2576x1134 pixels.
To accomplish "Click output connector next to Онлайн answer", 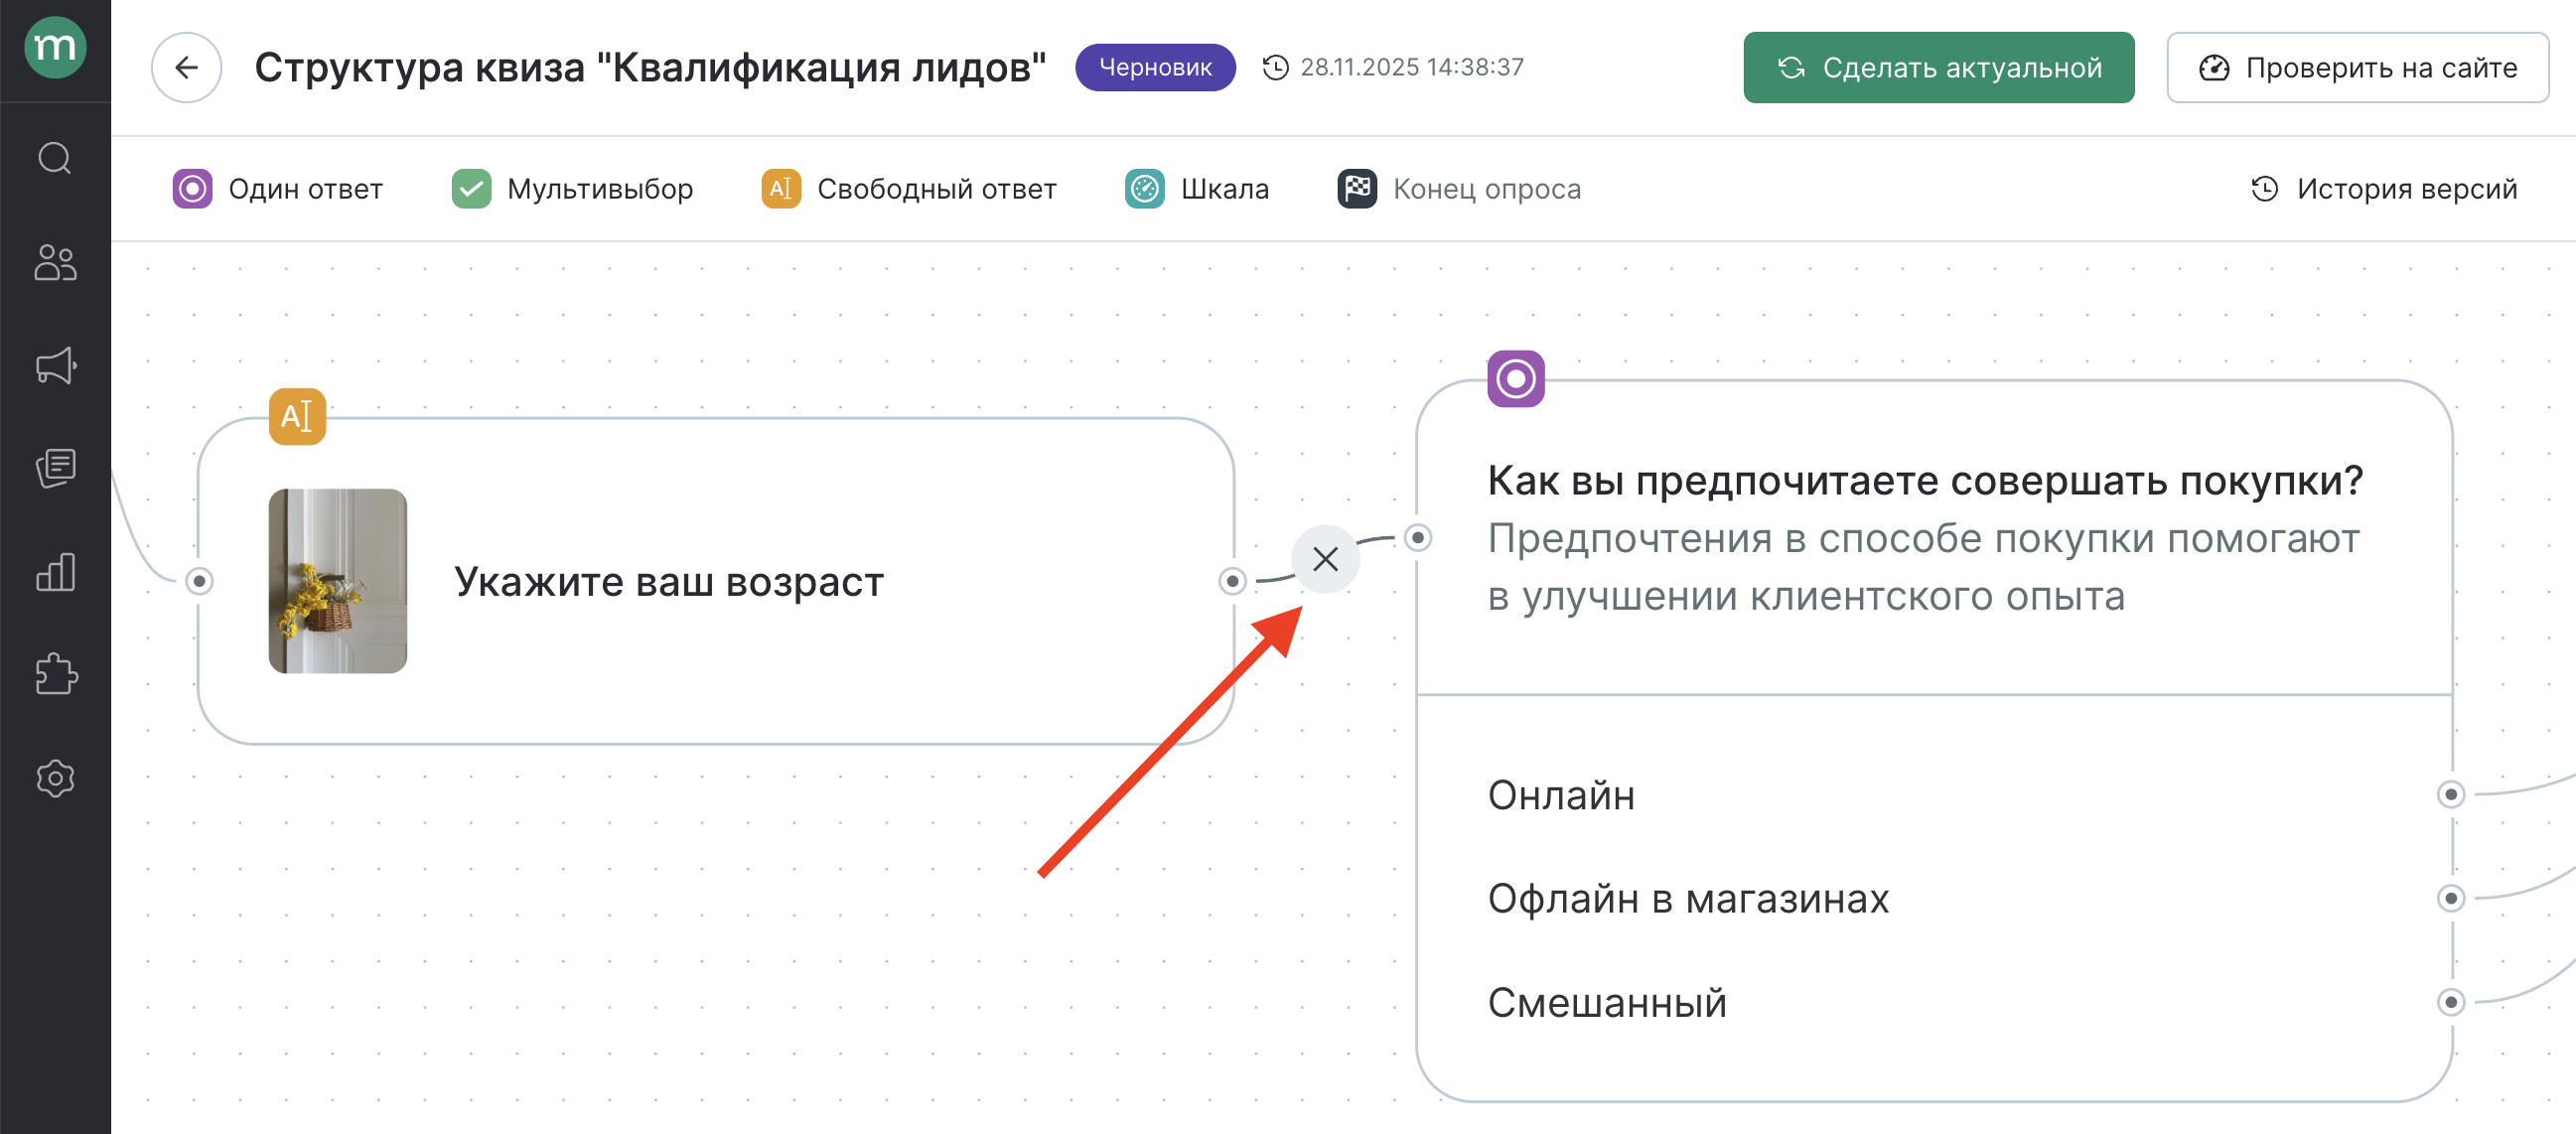I will [x=2450, y=795].
